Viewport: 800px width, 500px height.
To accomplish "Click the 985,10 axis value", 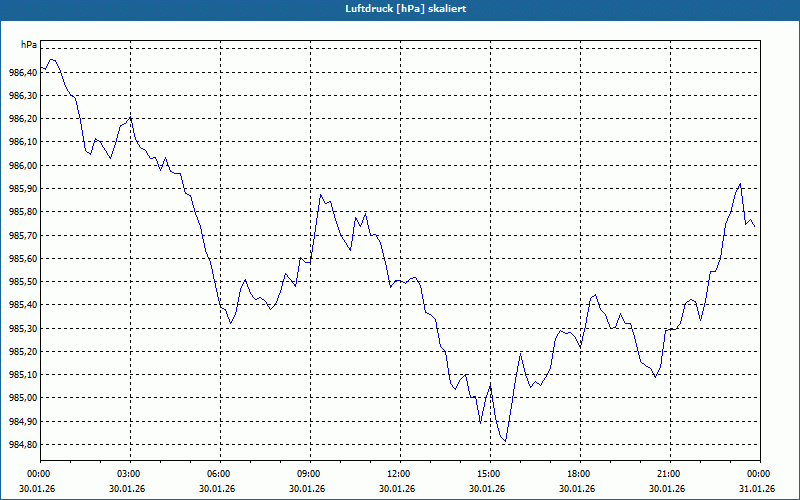I will [23, 375].
